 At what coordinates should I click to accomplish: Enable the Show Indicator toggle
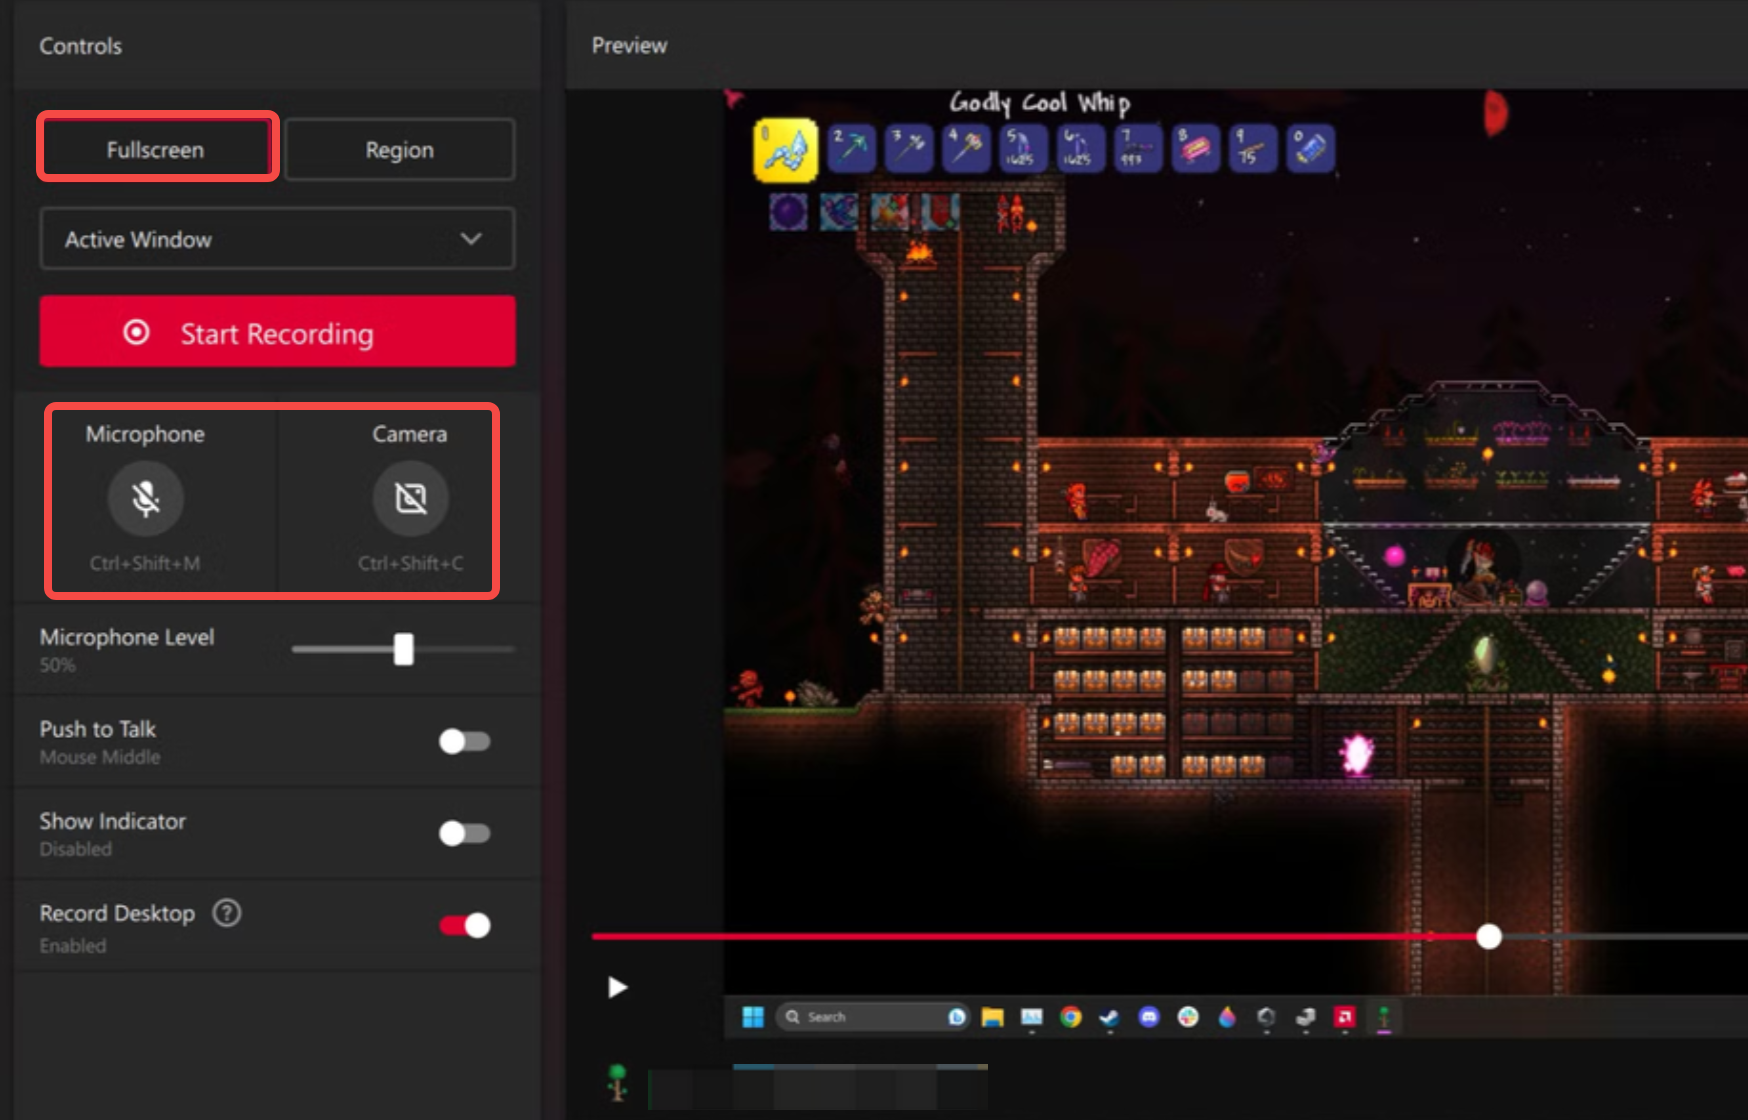tap(464, 833)
